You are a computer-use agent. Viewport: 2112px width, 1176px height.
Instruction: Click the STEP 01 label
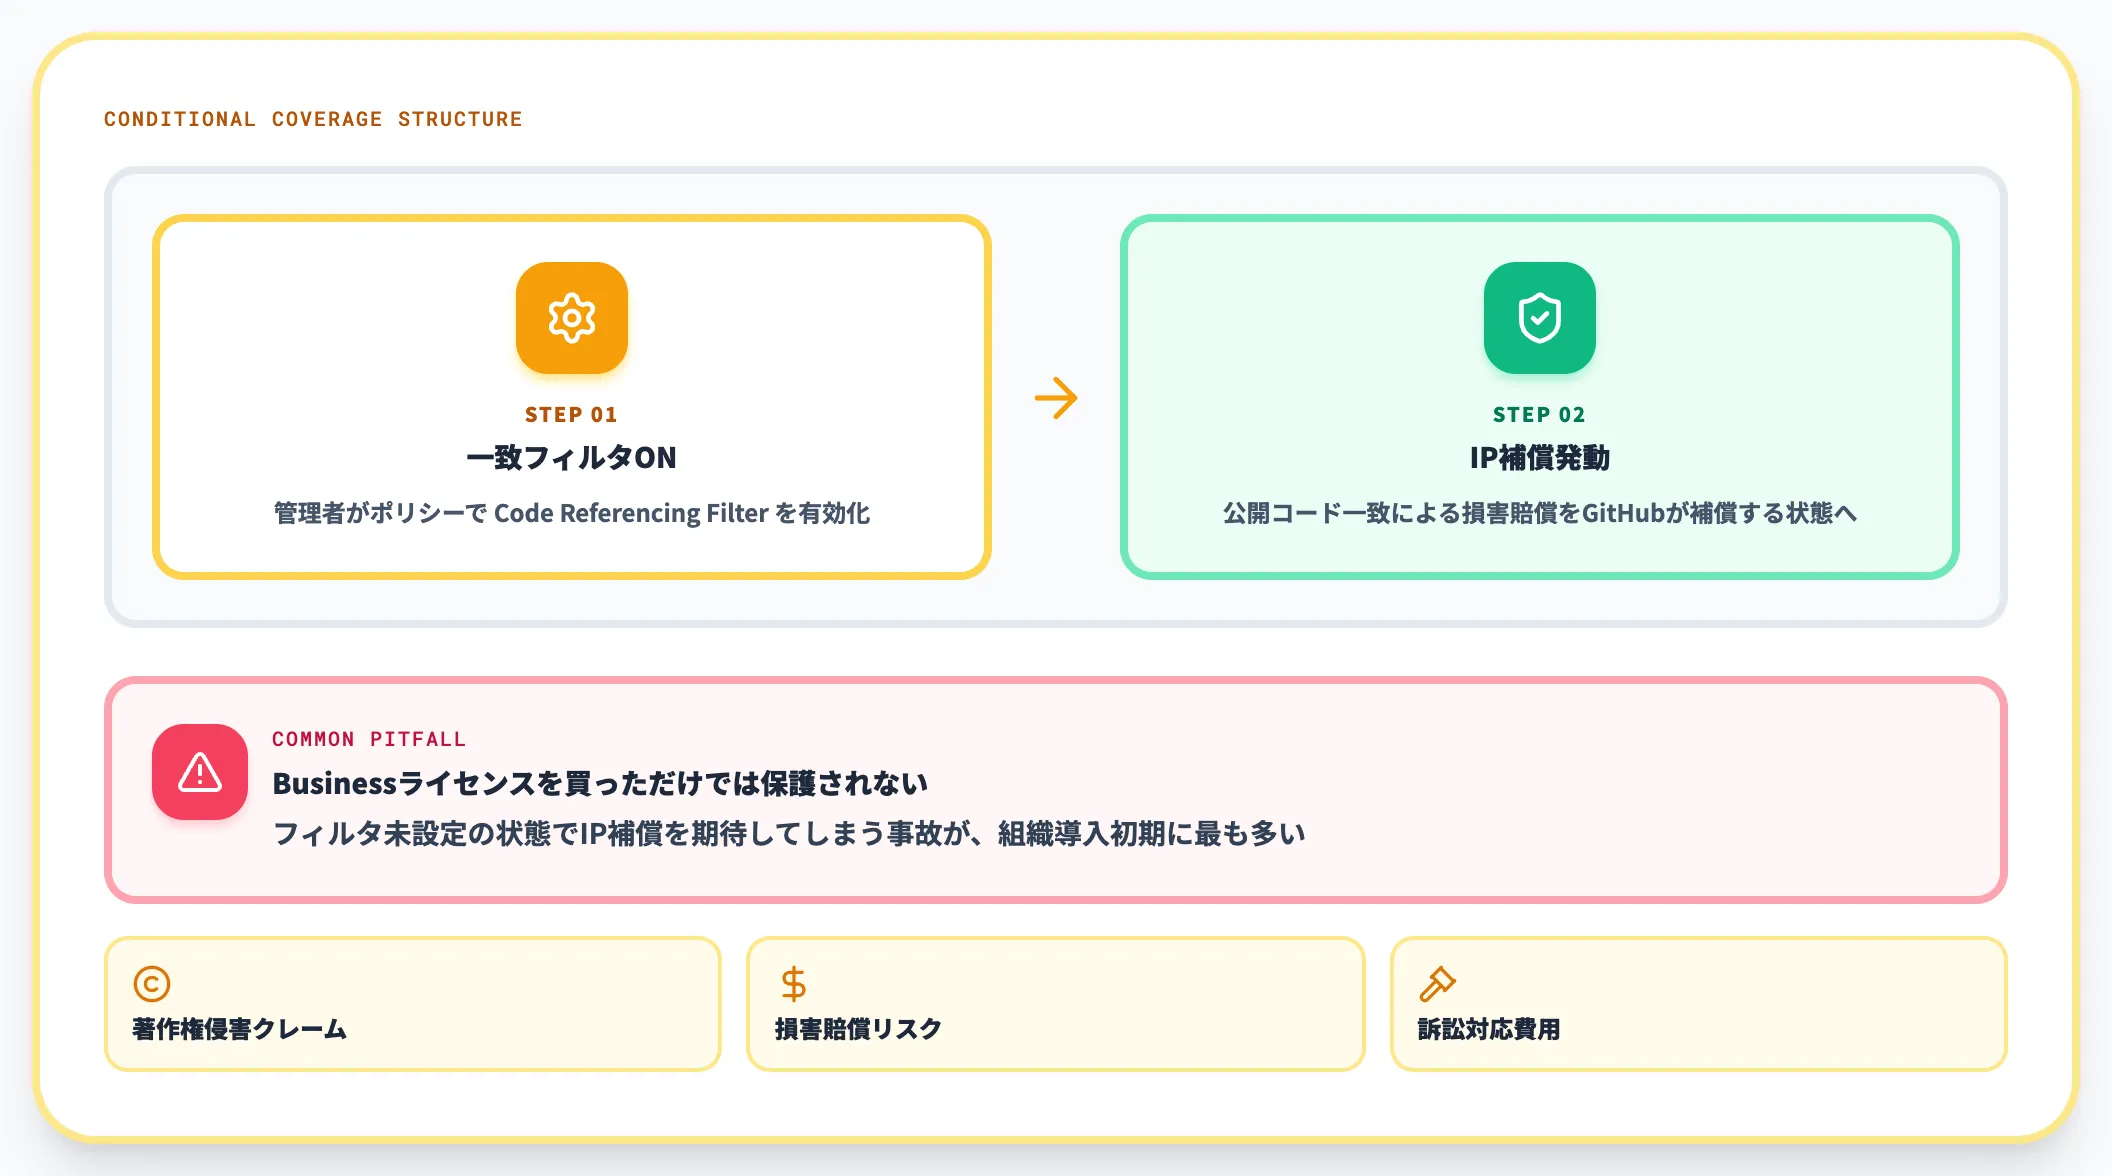(571, 414)
